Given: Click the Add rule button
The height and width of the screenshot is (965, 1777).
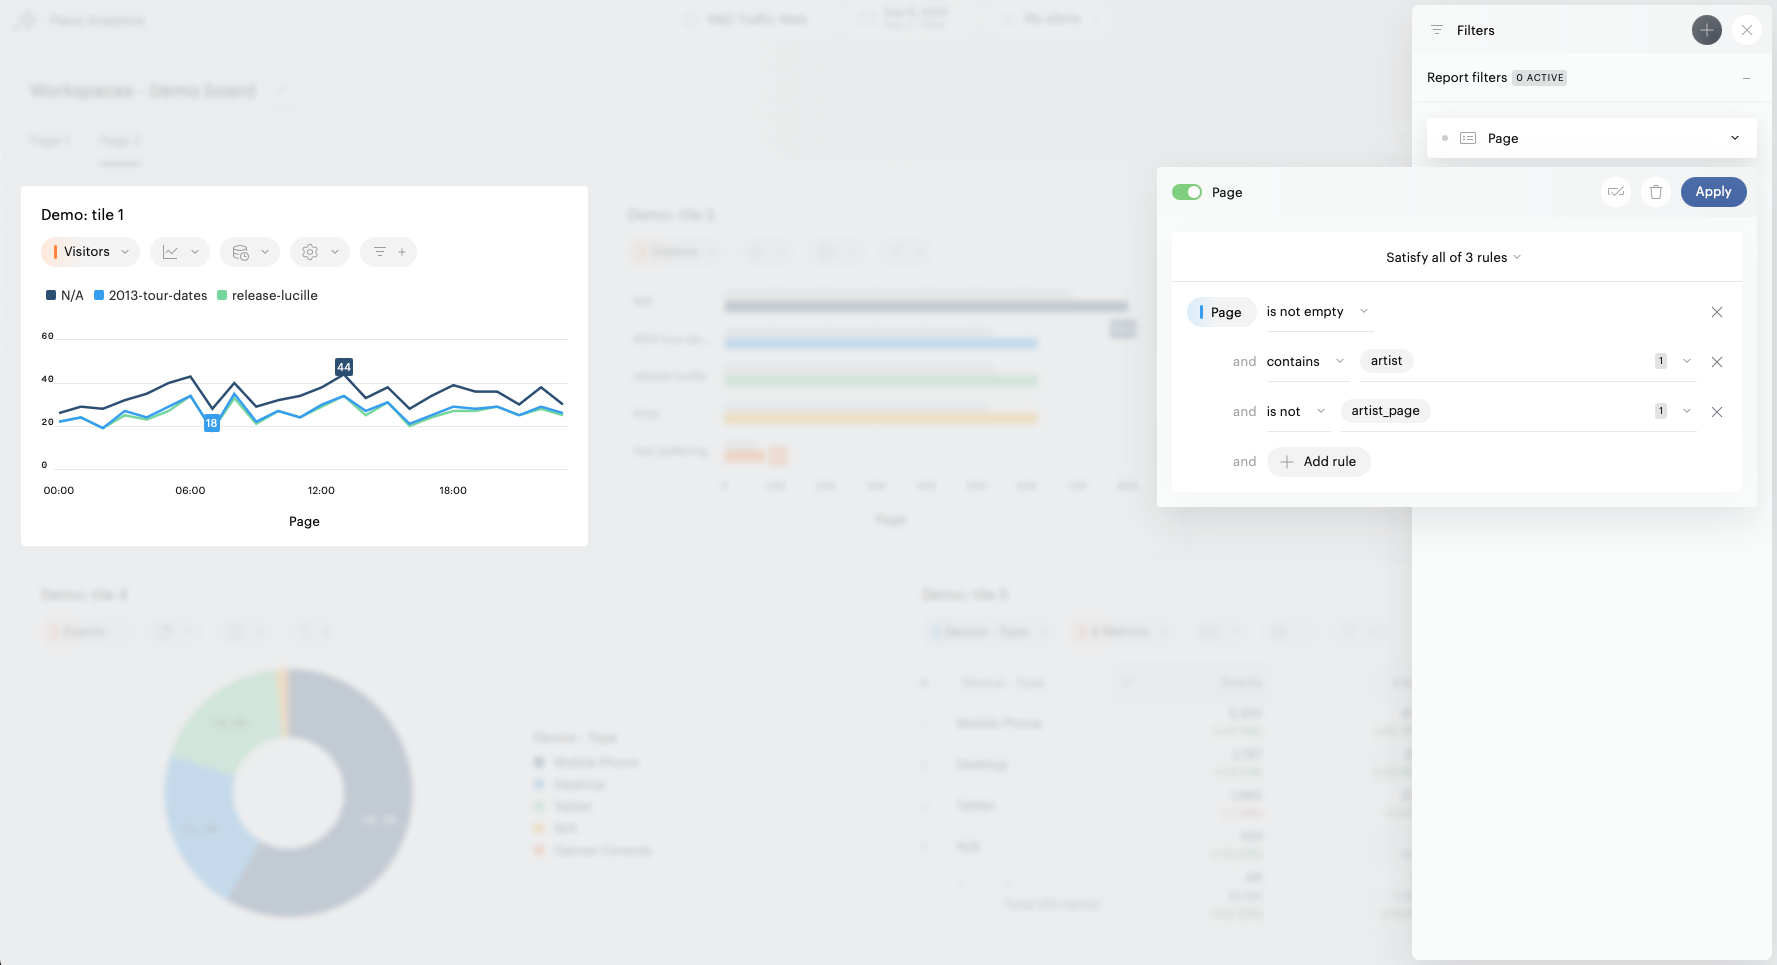Looking at the screenshot, I should [x=1318, y=462].
